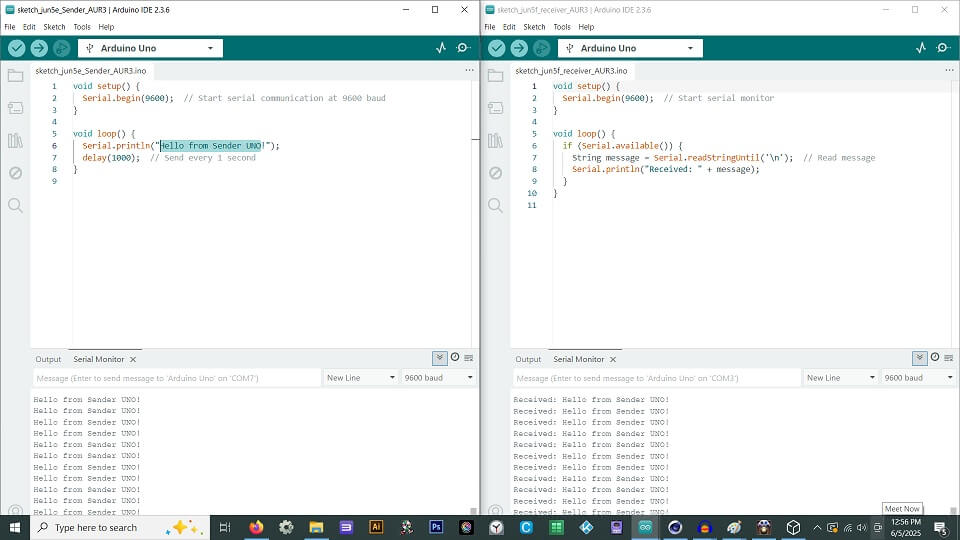960x540 pixels.
Task: Toggle autoscroll in Sender Serial Monitor
Action: pos(440,358)
